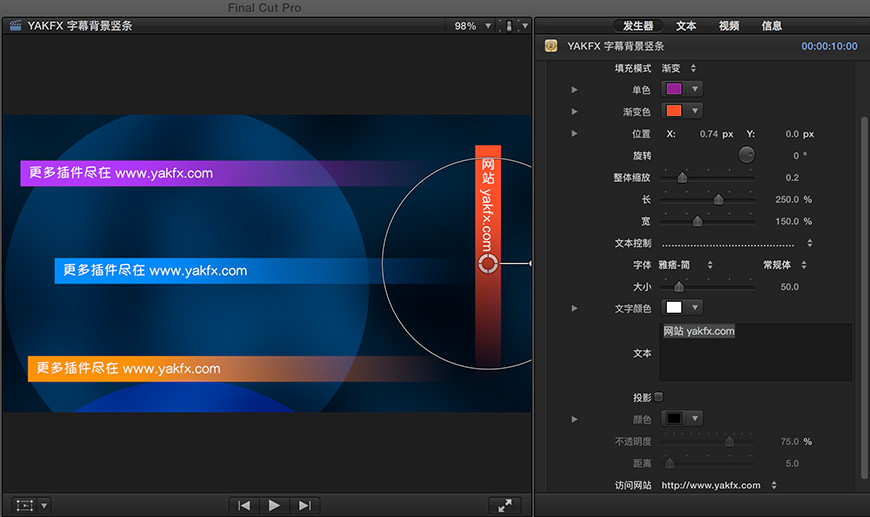This screenshot has width=870, height=517.
Task: Switch to the 信息 tab
Action: 771,26
